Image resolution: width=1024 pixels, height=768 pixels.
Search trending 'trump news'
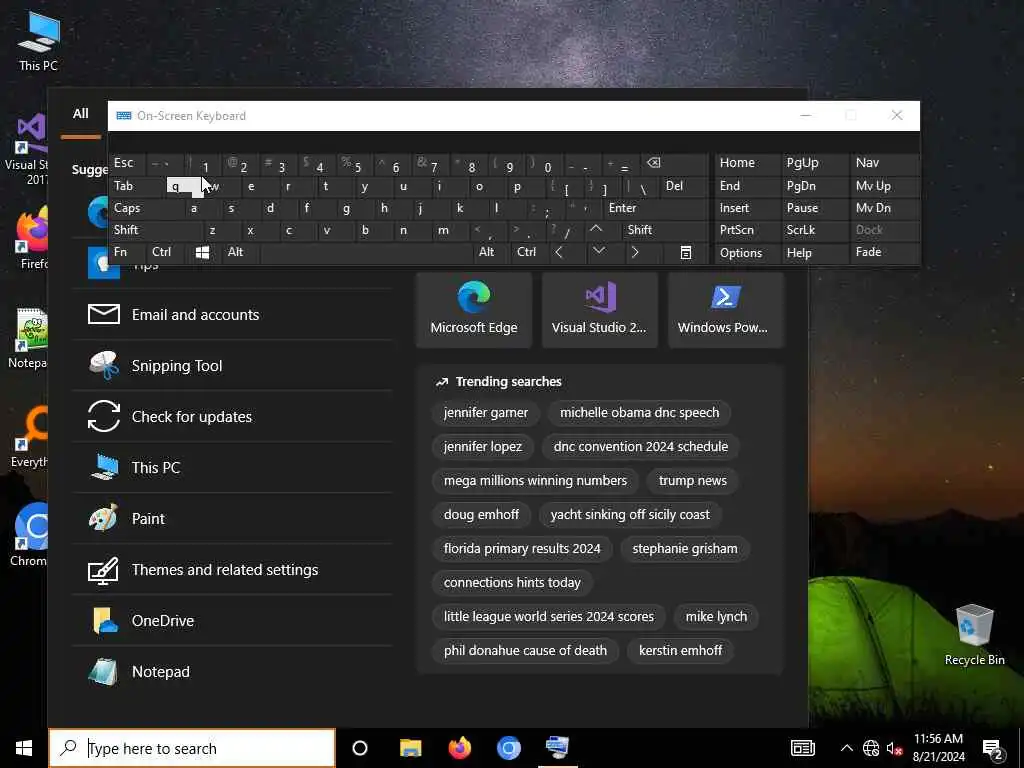coord(692,481)
